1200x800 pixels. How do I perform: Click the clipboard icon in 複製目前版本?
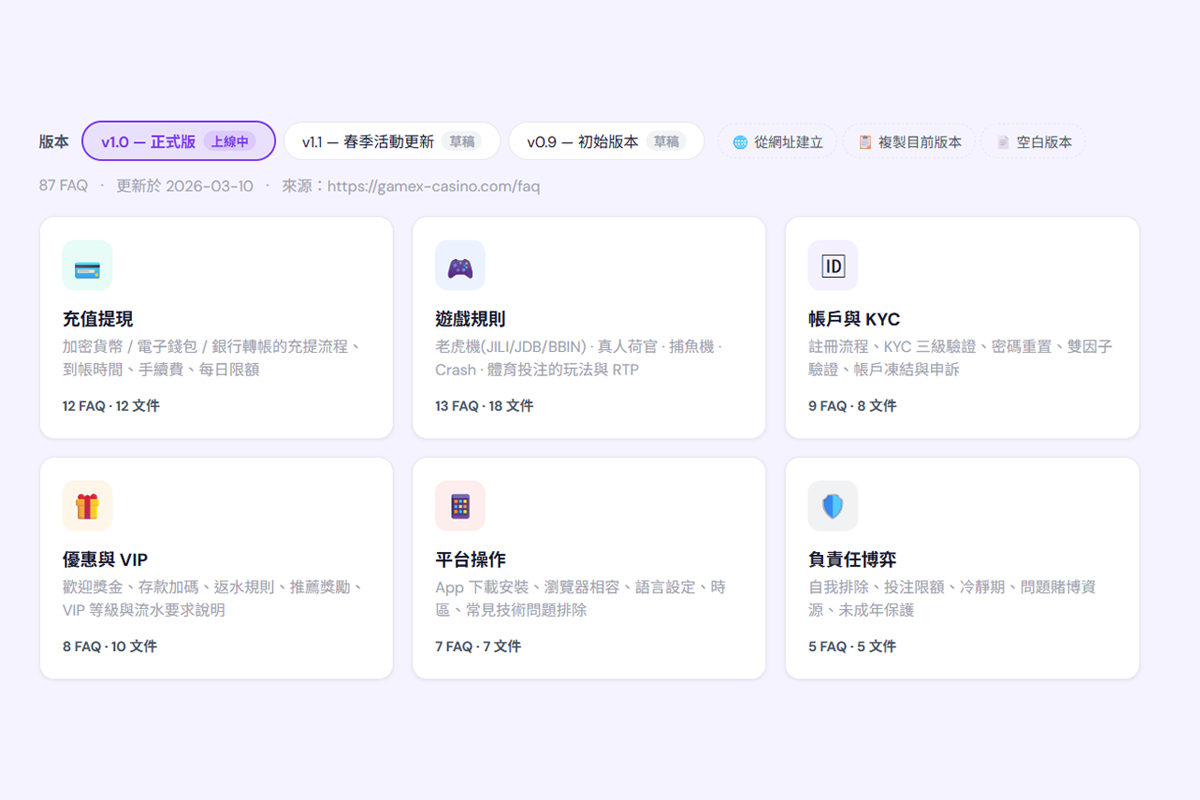point(865,142)
